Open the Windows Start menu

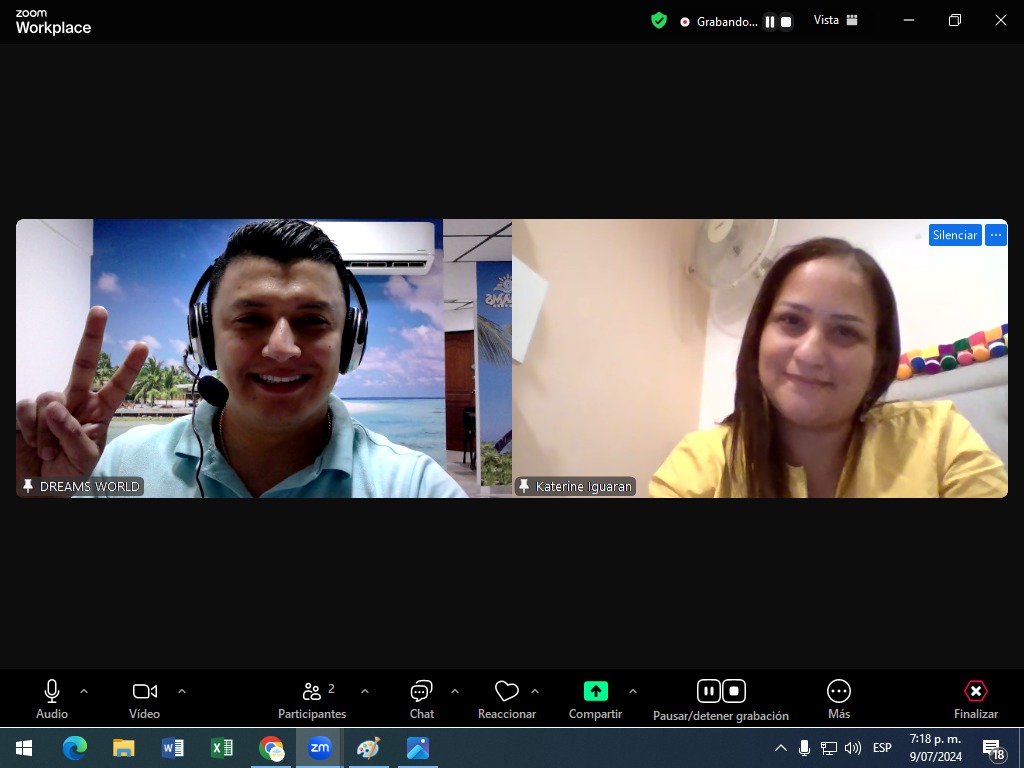(x=24, y=748)
